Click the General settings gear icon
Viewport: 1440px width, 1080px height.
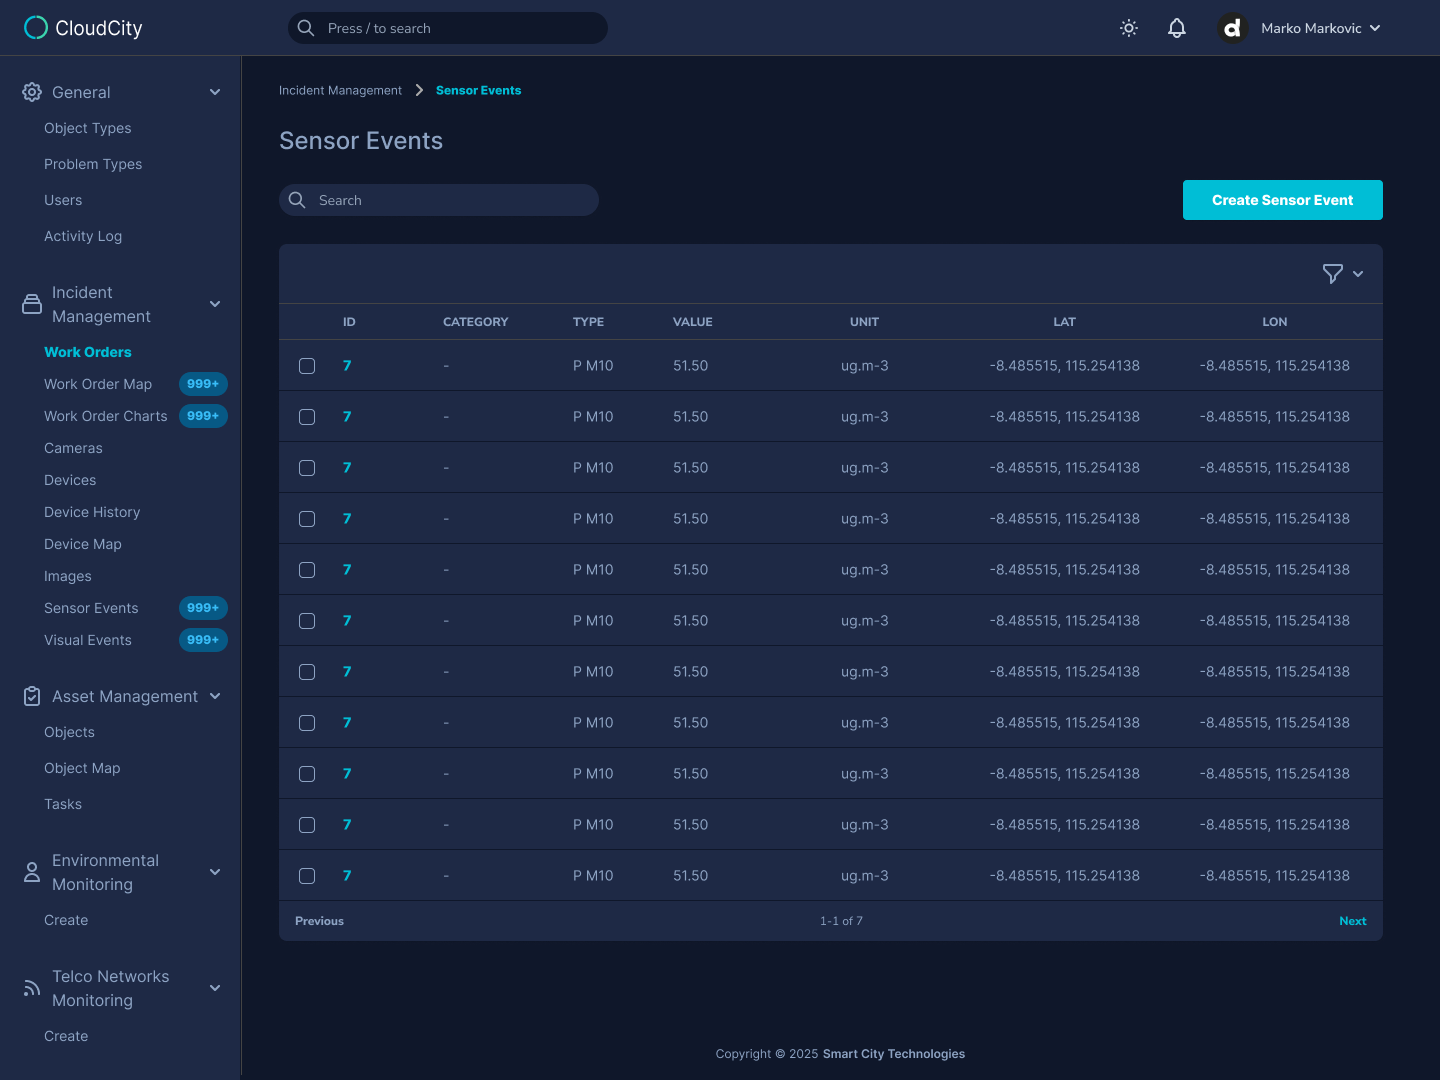click(30, 91)
